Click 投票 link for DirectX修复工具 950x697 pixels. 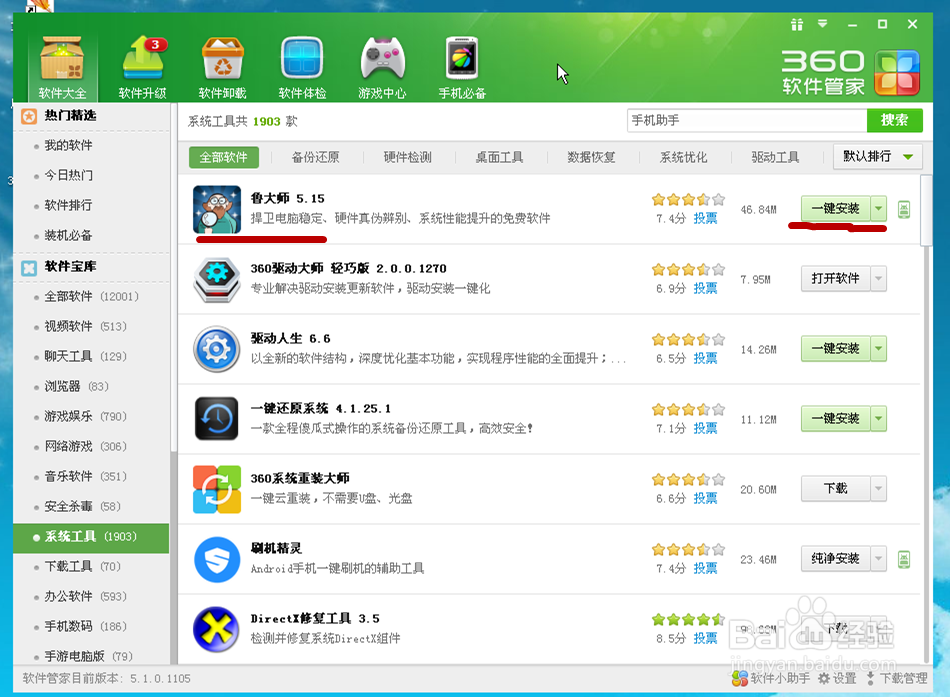point(705,638)
